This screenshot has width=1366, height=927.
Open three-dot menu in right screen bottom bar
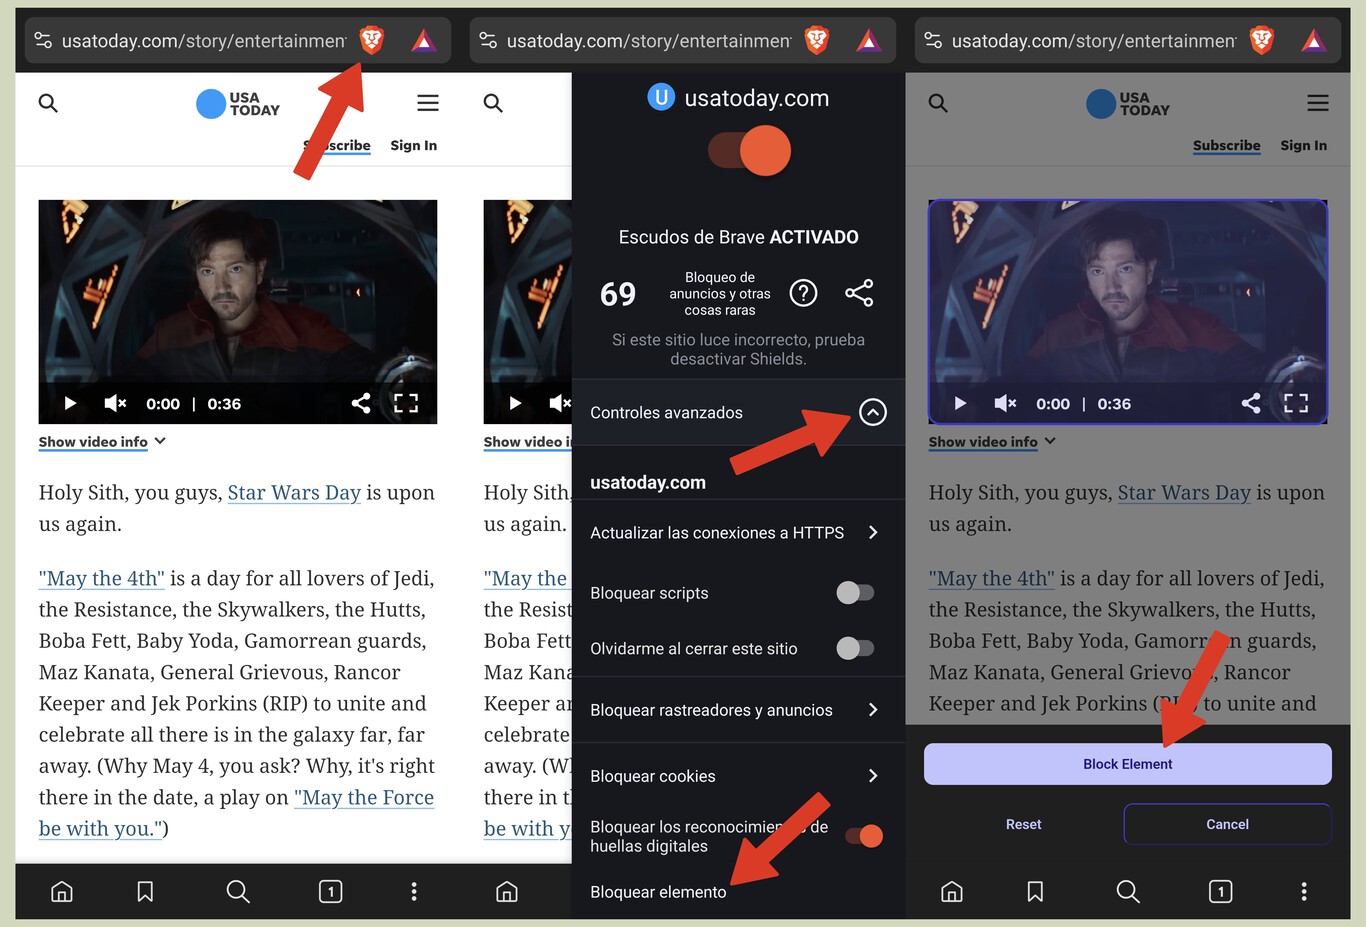[x=1304, y=891]
